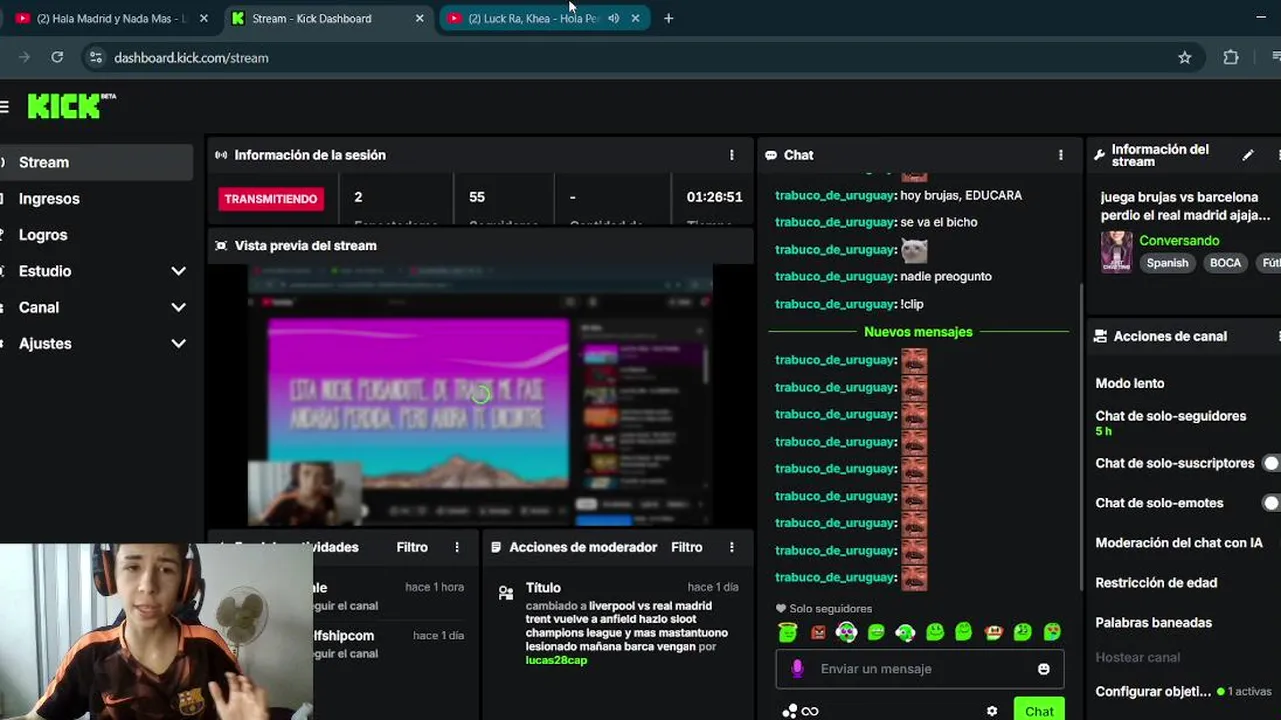Bookmark this page with star icon

coord(1185,57)
